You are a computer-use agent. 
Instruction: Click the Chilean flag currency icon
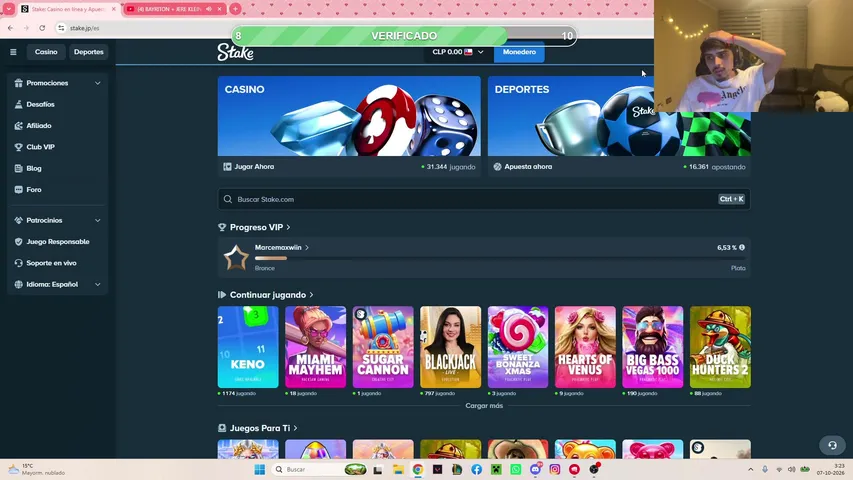click(x=468, y=52)
